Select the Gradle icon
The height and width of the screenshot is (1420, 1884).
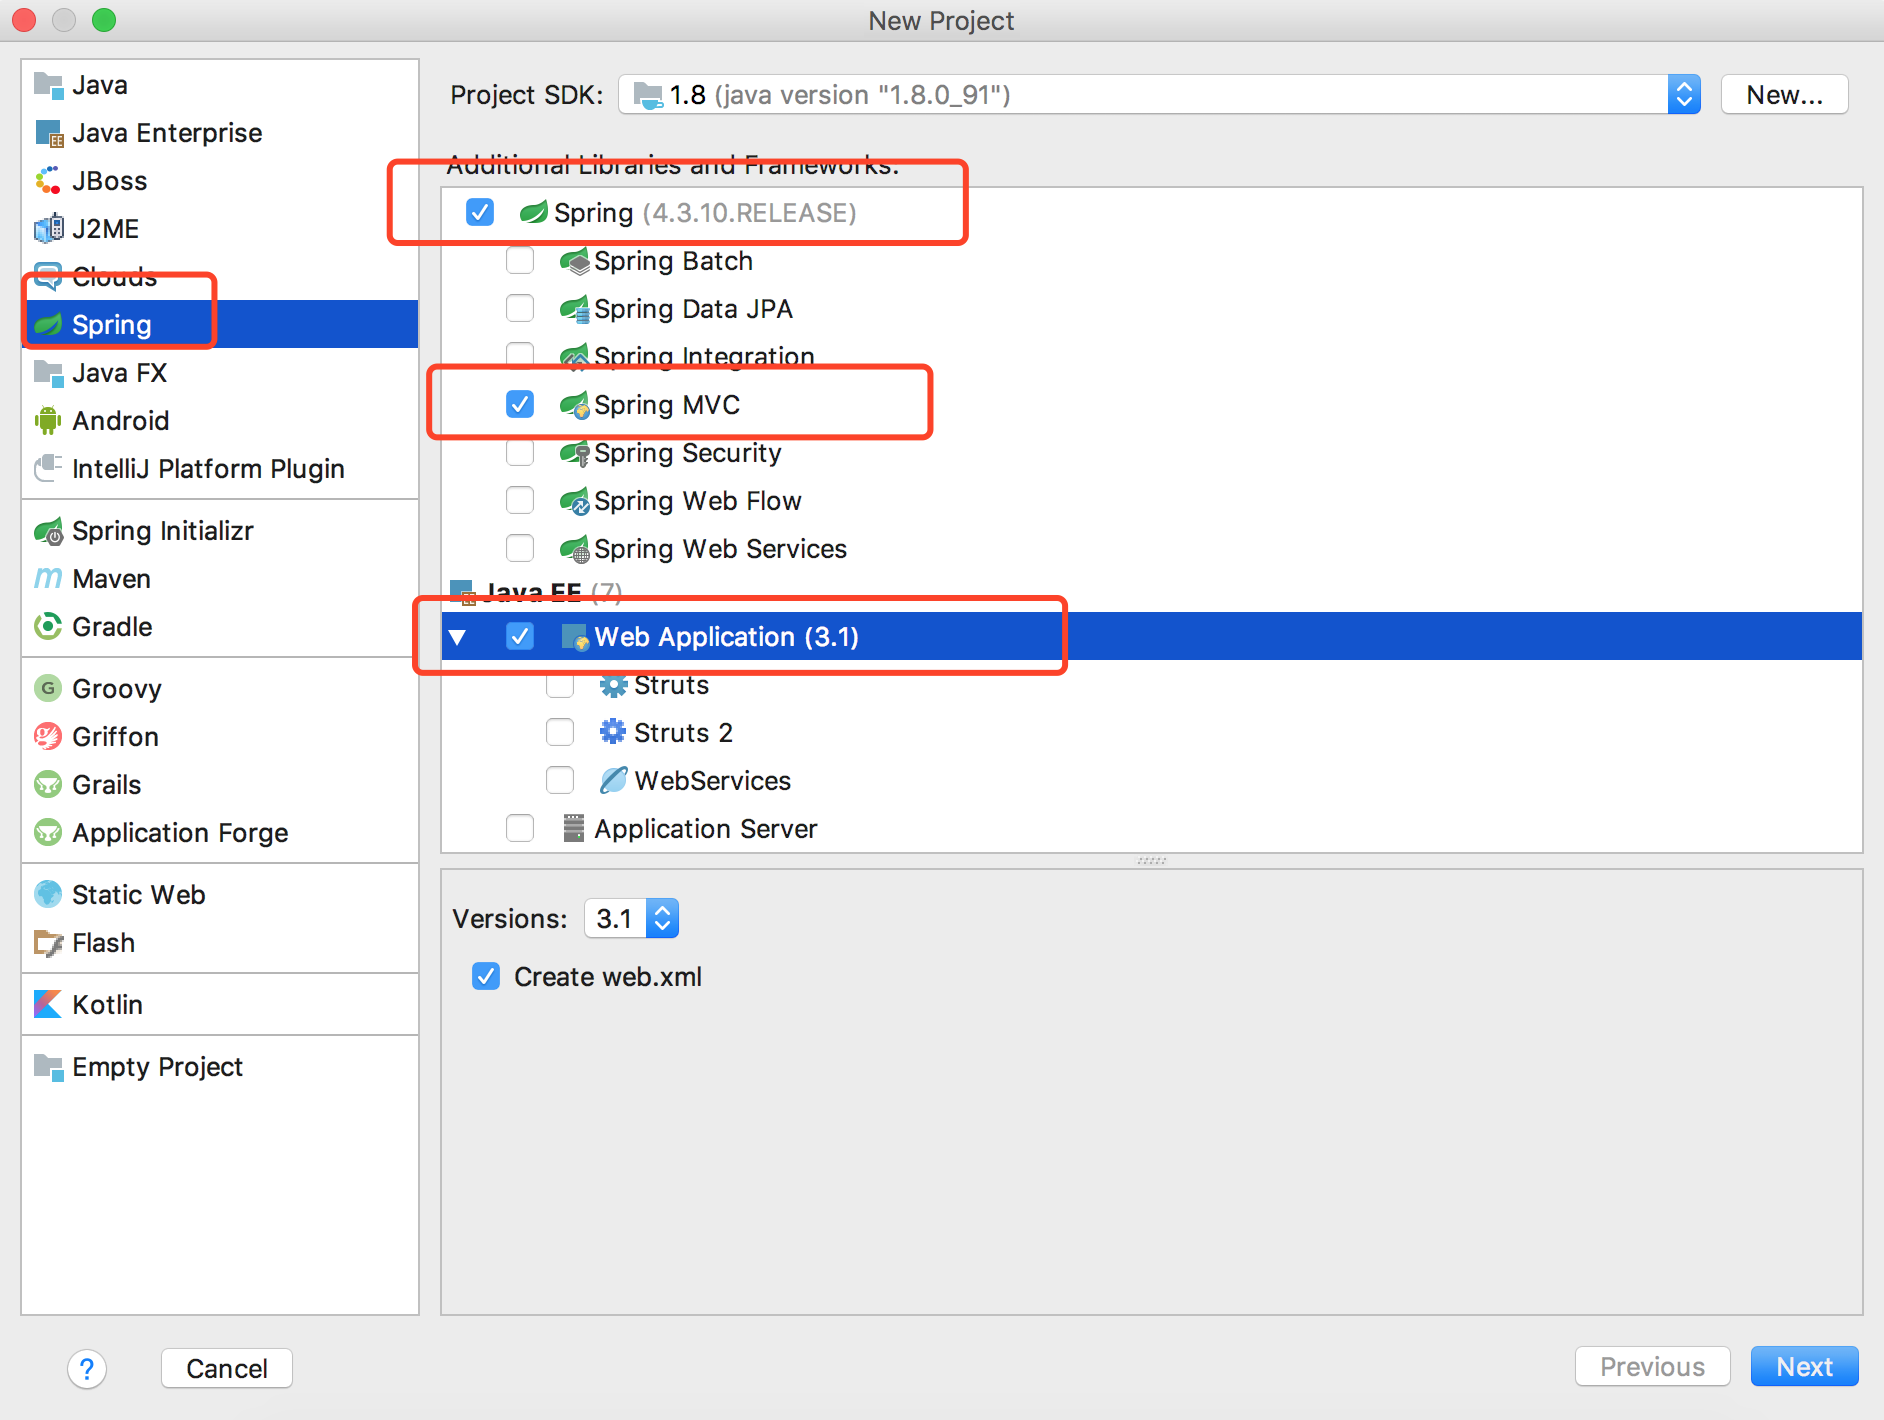(x=48, y=627)
